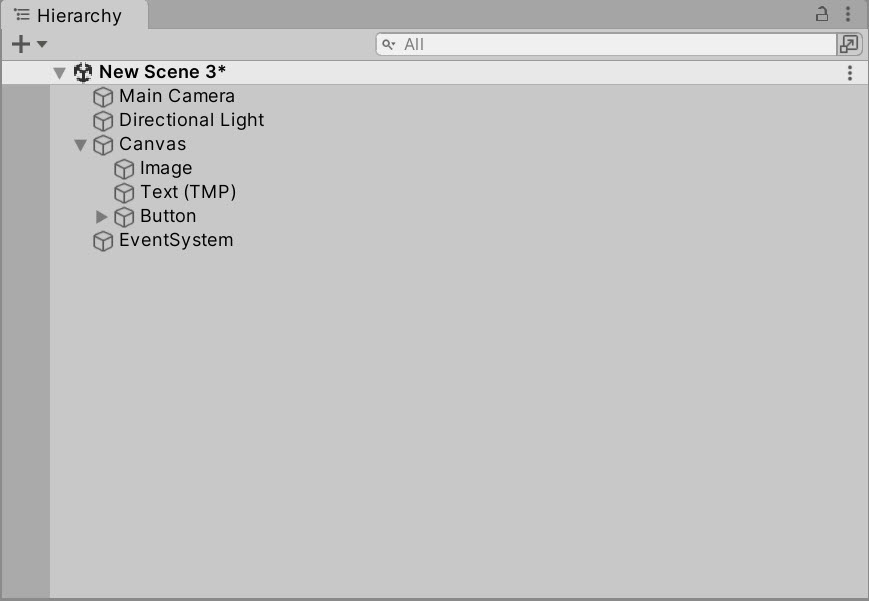This screenshot has width=869, height=601.
Task: Click the Text (TMP) cube icon
Action: coord(124,193)
